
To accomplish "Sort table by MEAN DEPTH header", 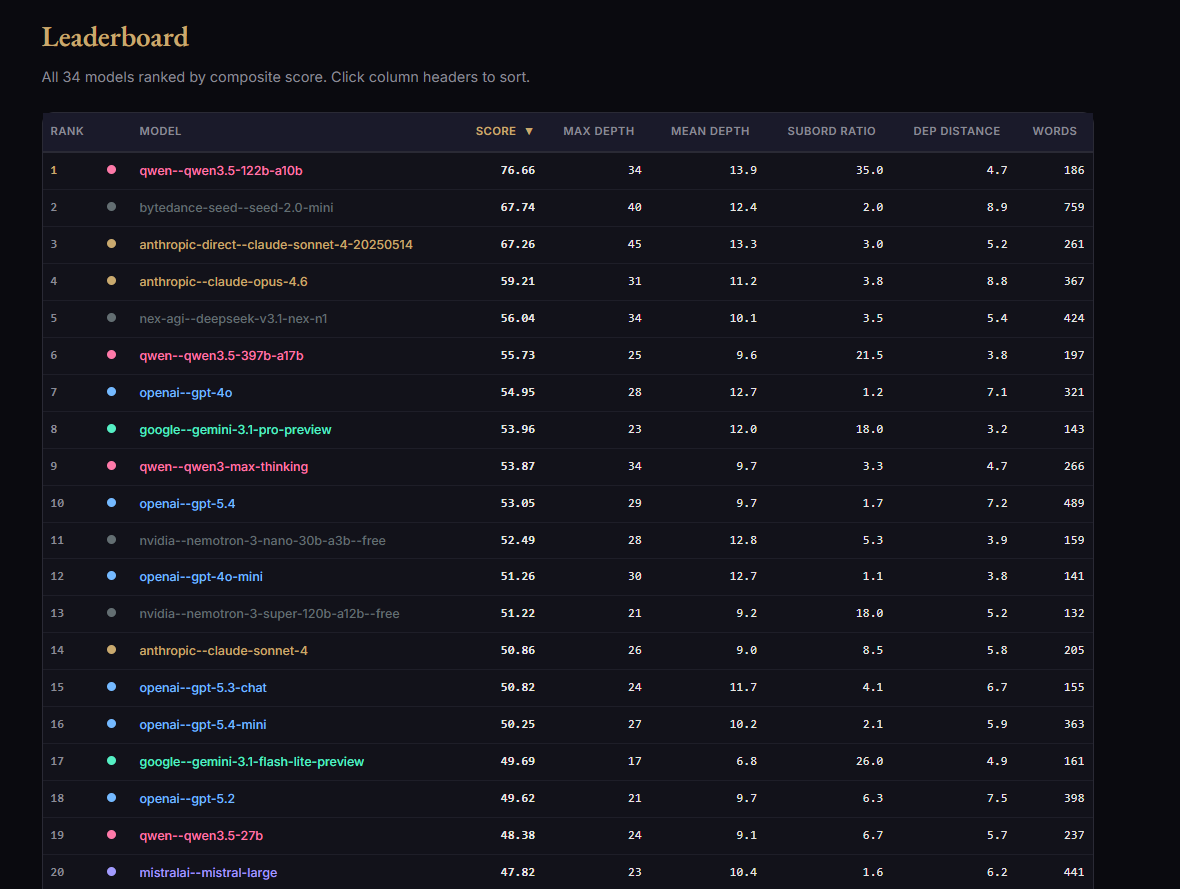I will (x=710, y=131).
